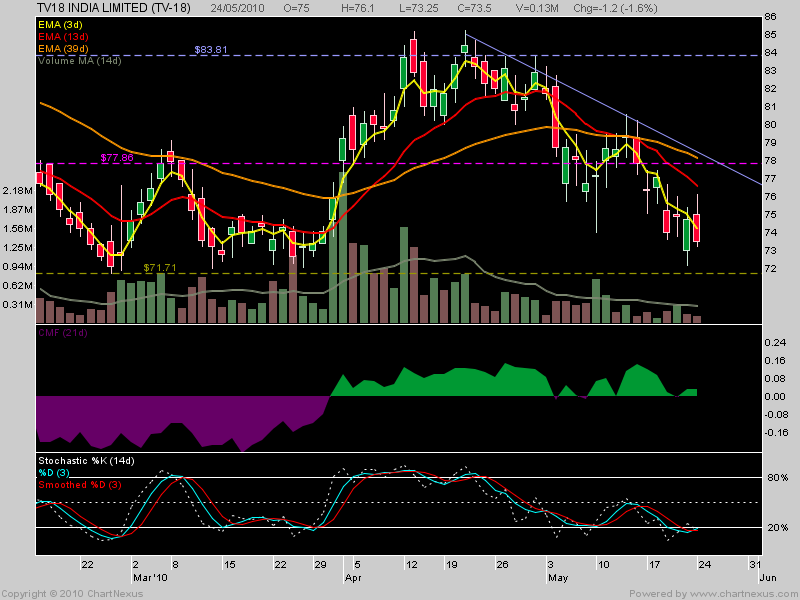The image size is (800, 600).
Task: Click the 0.24 CMF axis label
Action: pyautogui.click(x=775, y=342)
